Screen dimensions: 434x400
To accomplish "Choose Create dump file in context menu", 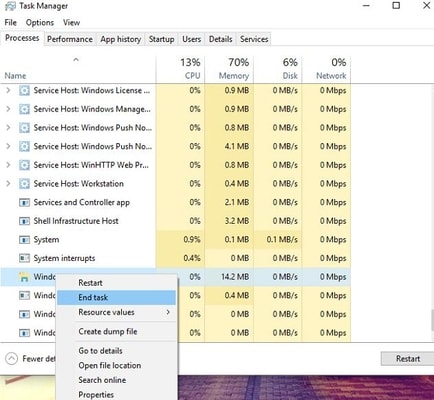I will (x=116, y=332).
